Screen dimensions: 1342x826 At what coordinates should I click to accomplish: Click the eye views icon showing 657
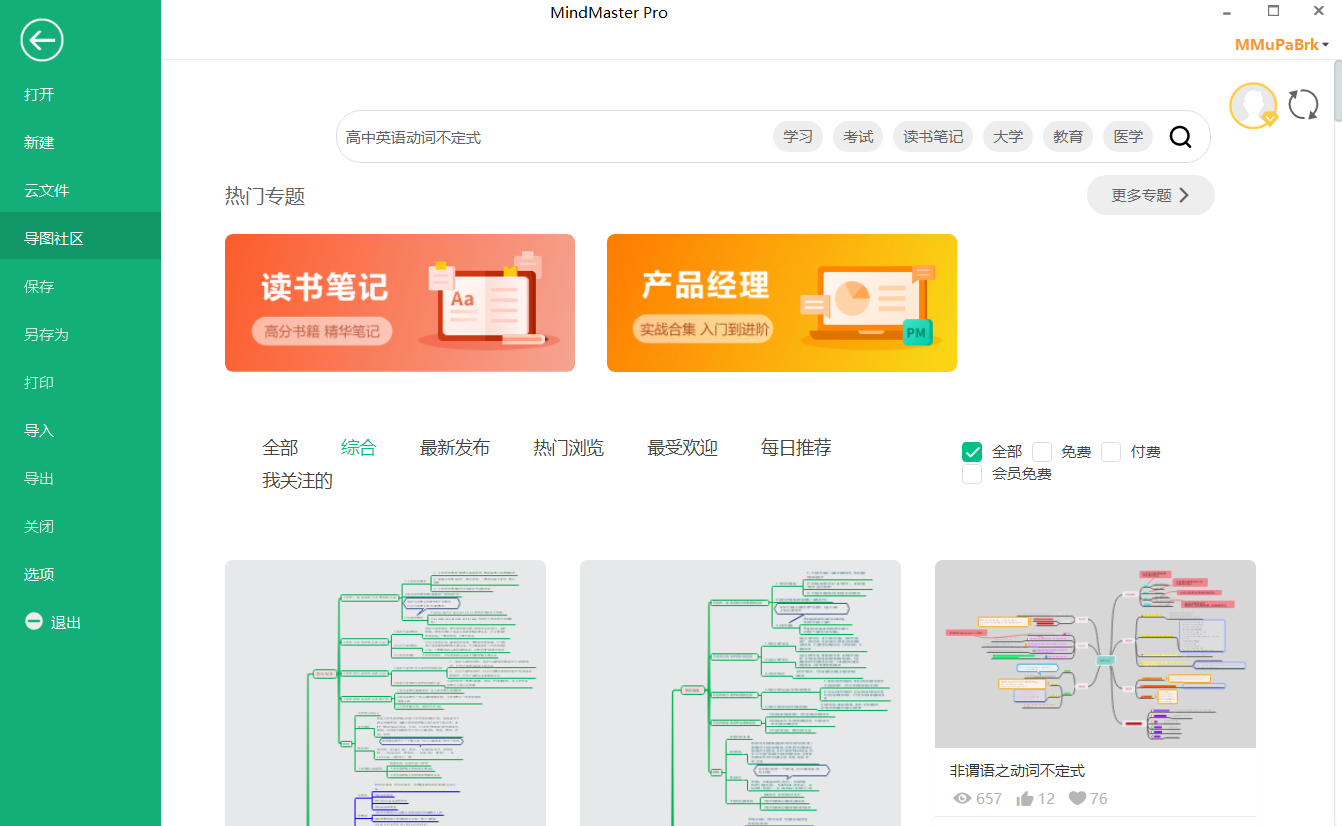point(963,798)
